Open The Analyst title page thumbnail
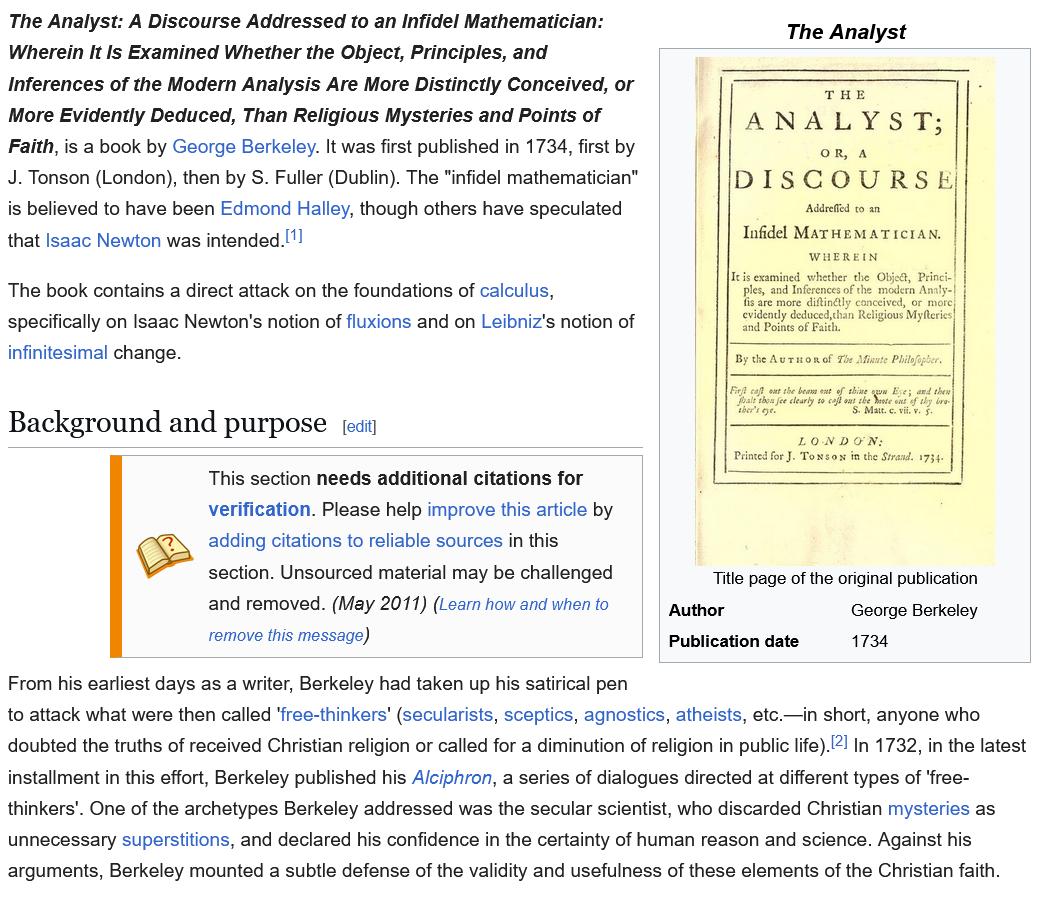 844,311
